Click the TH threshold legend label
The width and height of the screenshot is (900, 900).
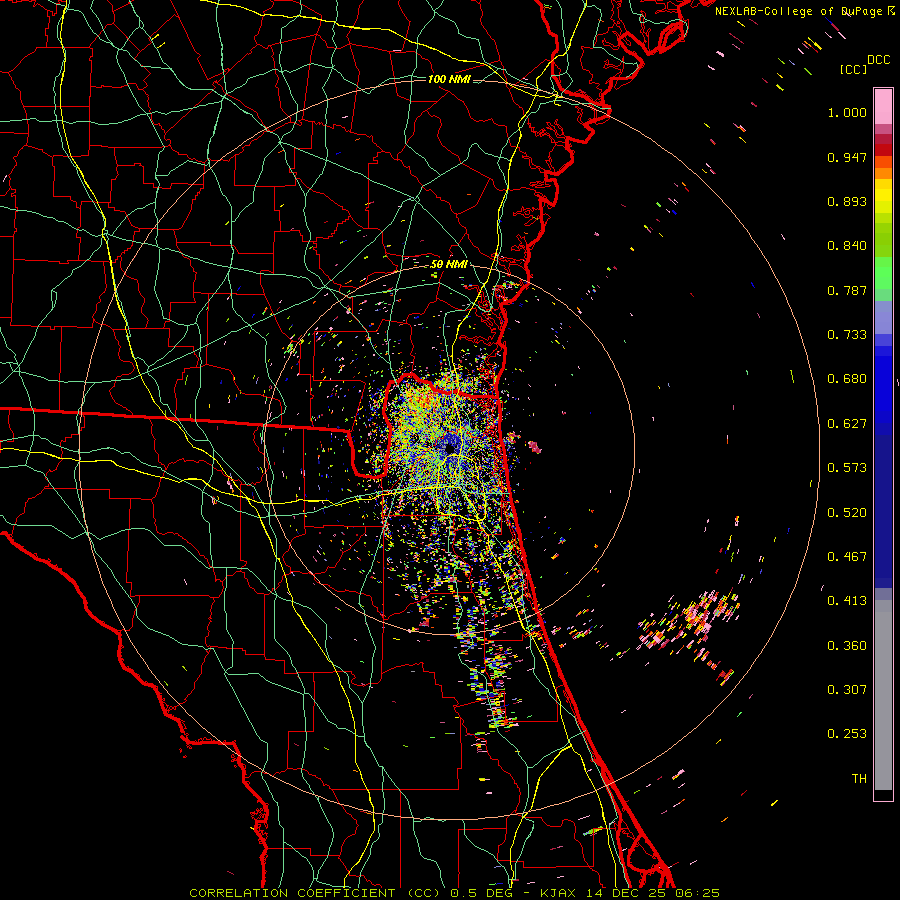(x=859, y=779)
